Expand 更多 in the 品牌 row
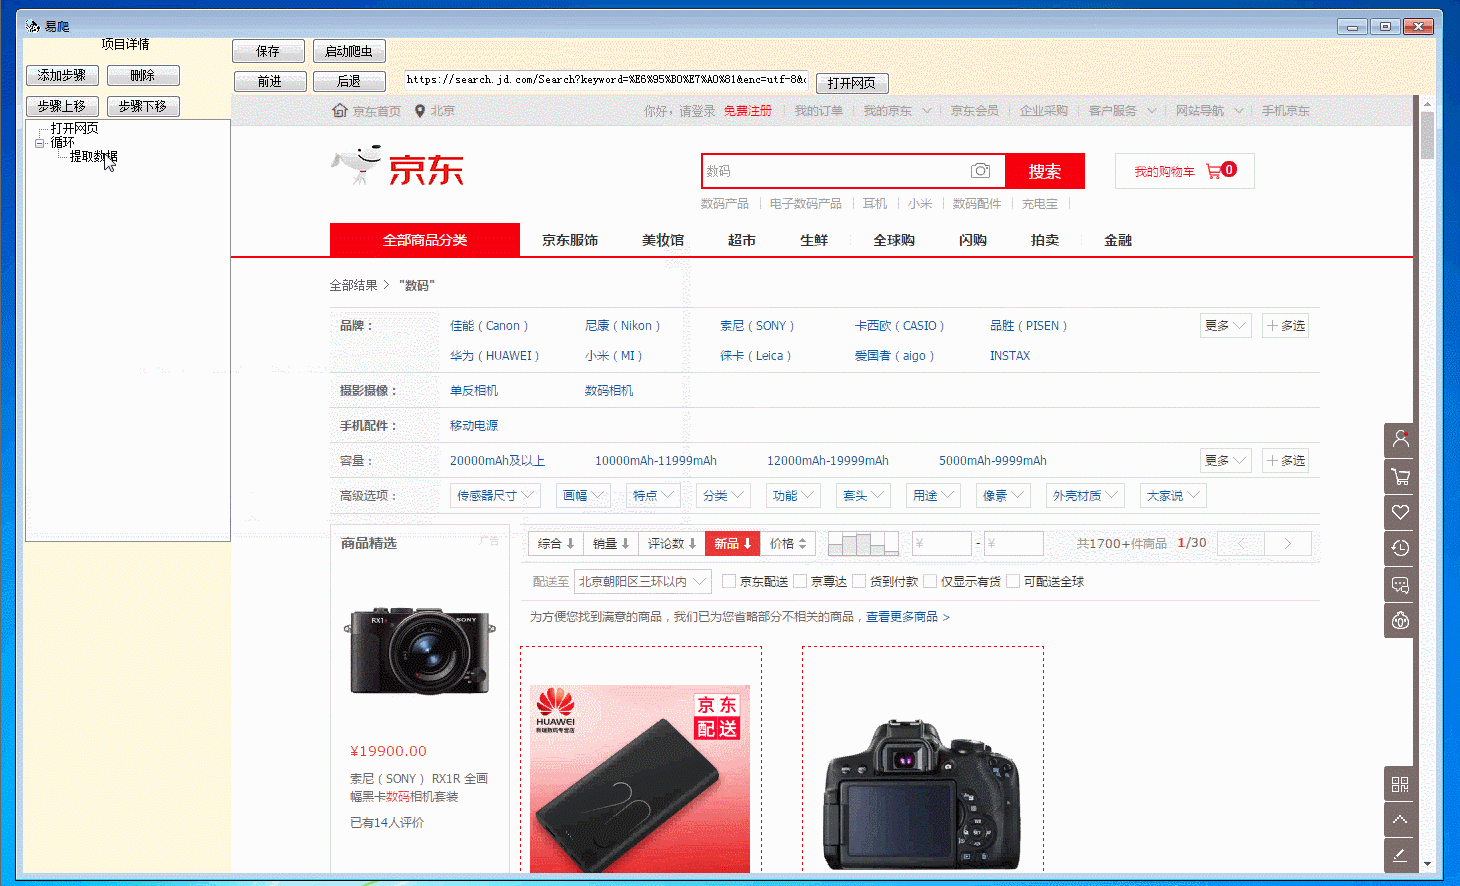 click(1225, 325)
